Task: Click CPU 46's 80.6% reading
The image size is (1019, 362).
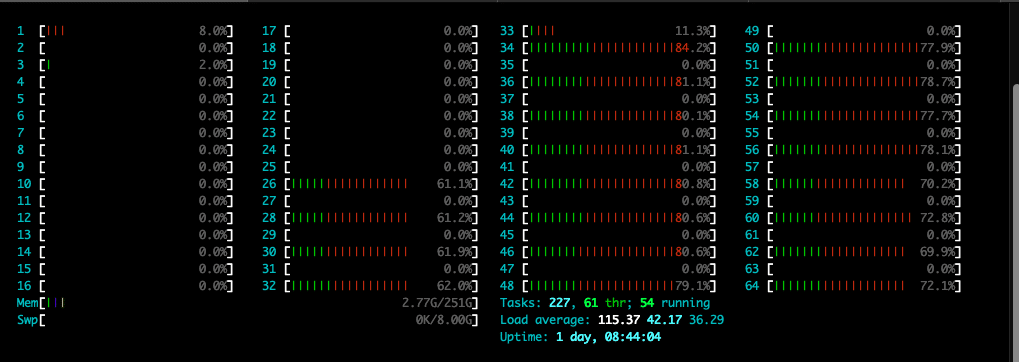Action: coord(692,252)
